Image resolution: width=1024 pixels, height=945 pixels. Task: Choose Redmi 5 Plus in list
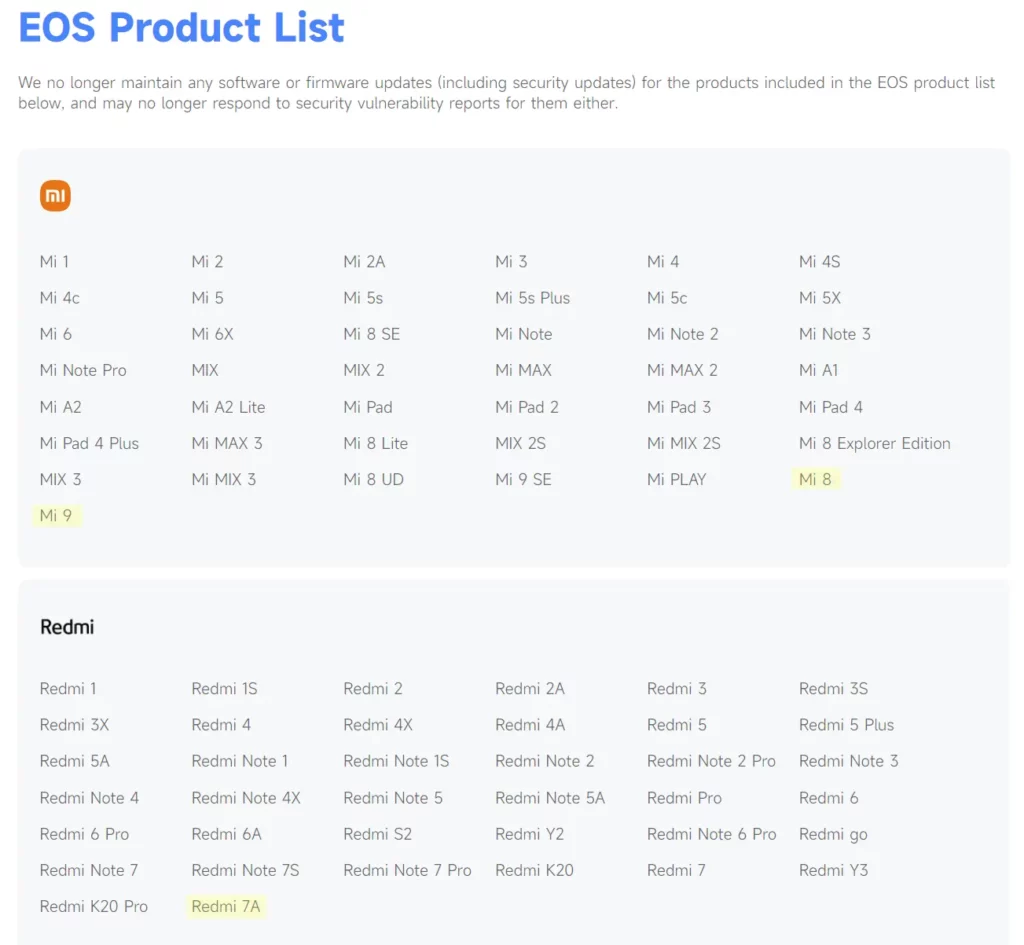pos(846,725)
